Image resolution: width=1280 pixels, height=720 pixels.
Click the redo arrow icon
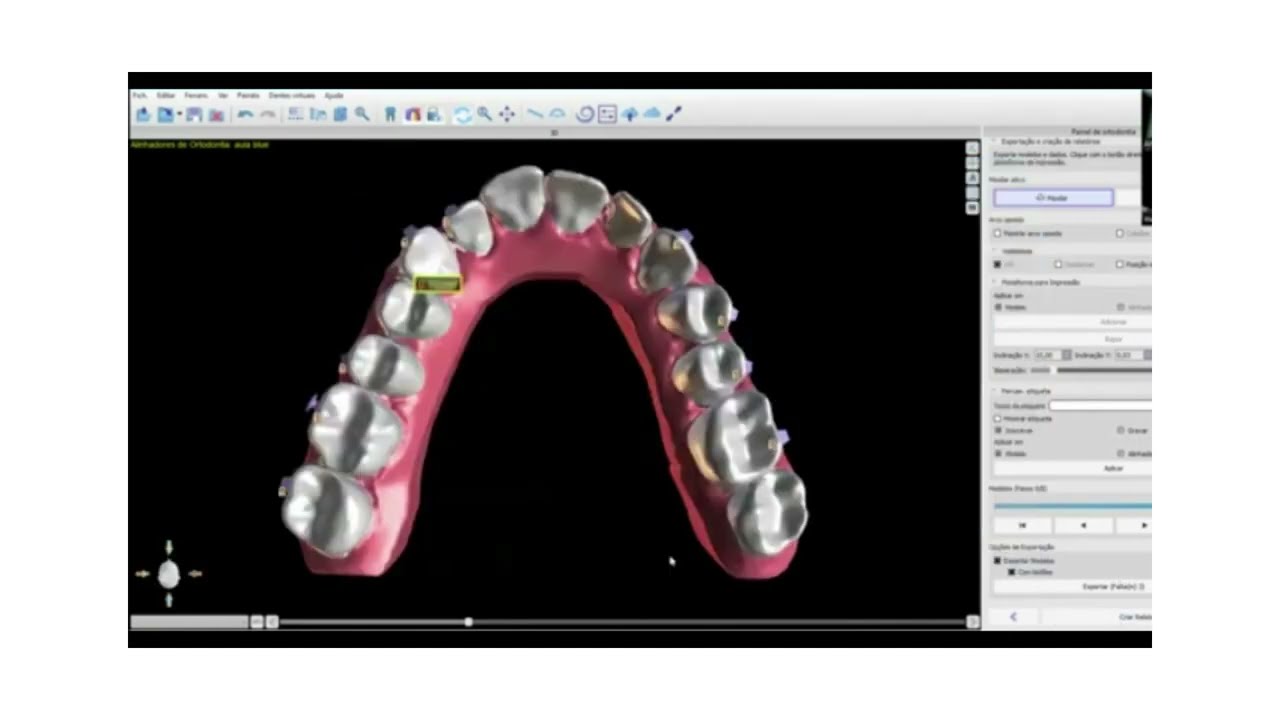[268, 115]
